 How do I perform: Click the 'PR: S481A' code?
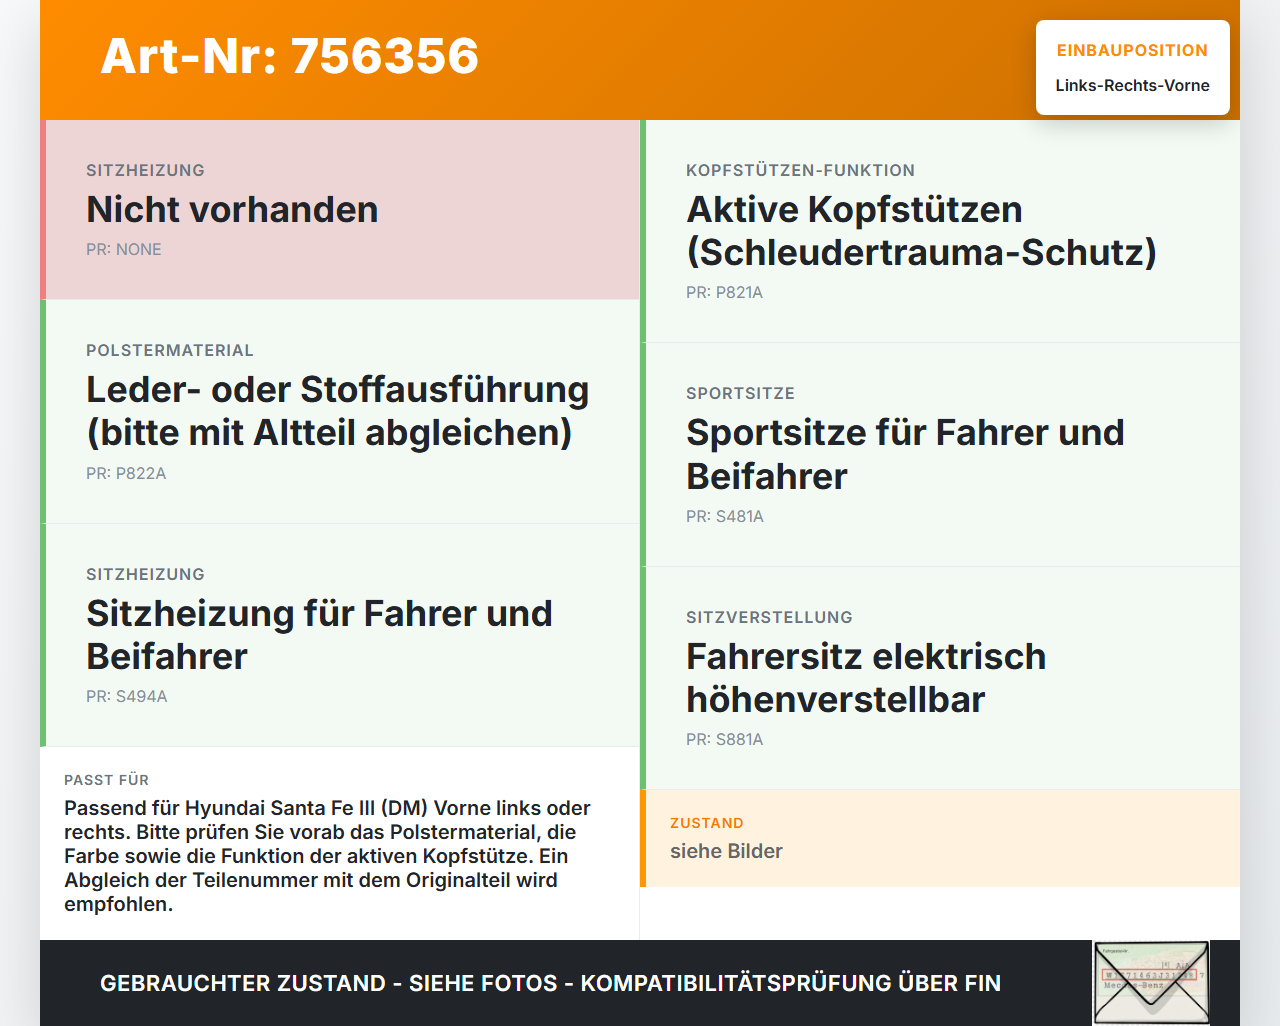coord(725,516)
